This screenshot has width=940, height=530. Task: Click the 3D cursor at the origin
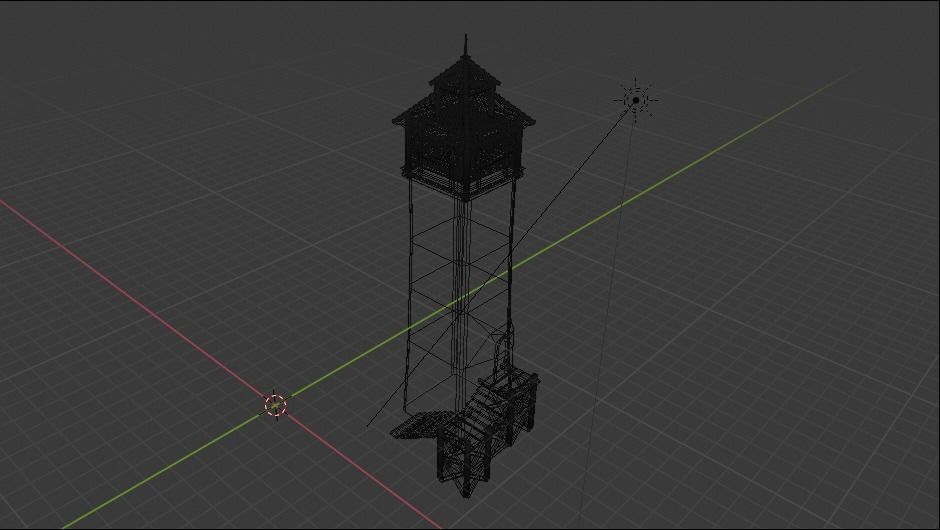tap(276, 406)
